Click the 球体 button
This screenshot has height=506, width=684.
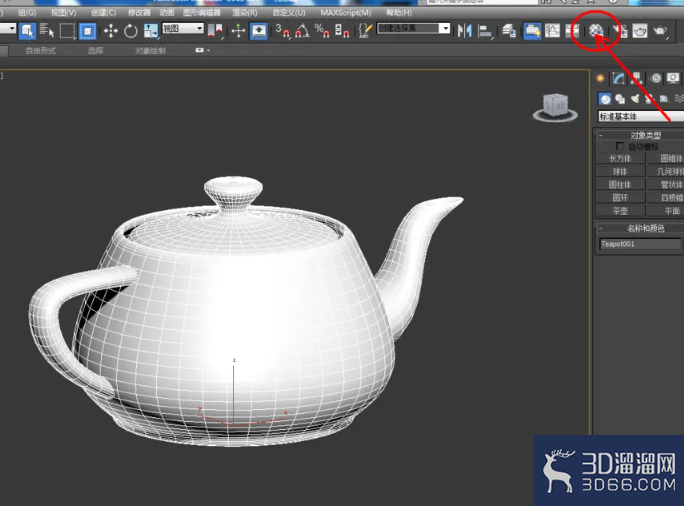620,171
